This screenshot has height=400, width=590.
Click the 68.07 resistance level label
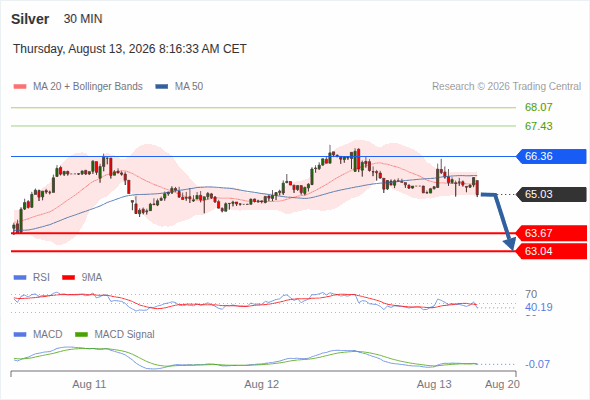[x=539, y=108]
